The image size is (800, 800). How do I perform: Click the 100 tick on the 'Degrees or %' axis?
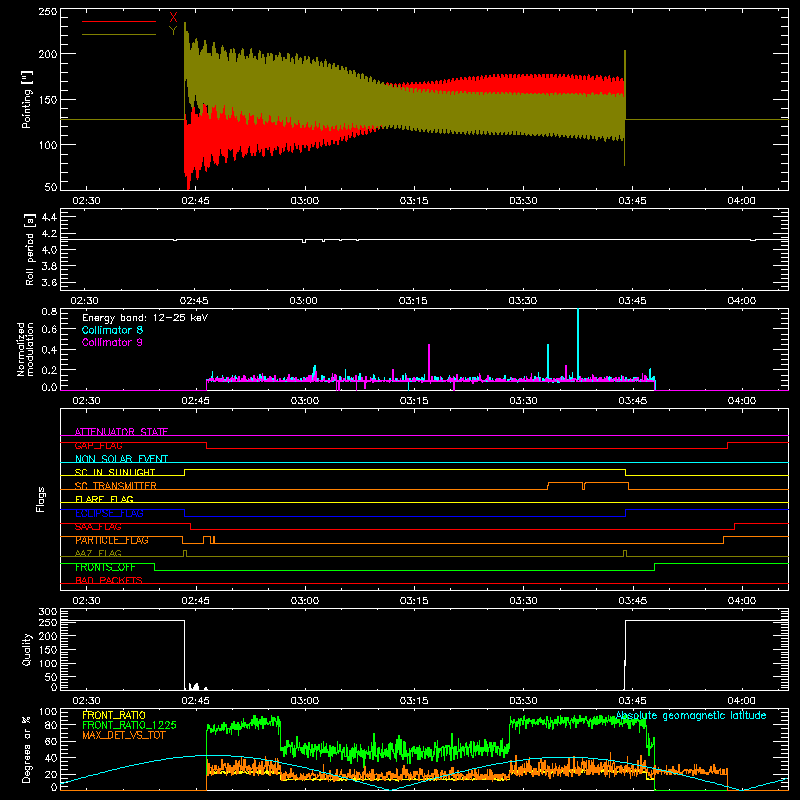[47, 711]
